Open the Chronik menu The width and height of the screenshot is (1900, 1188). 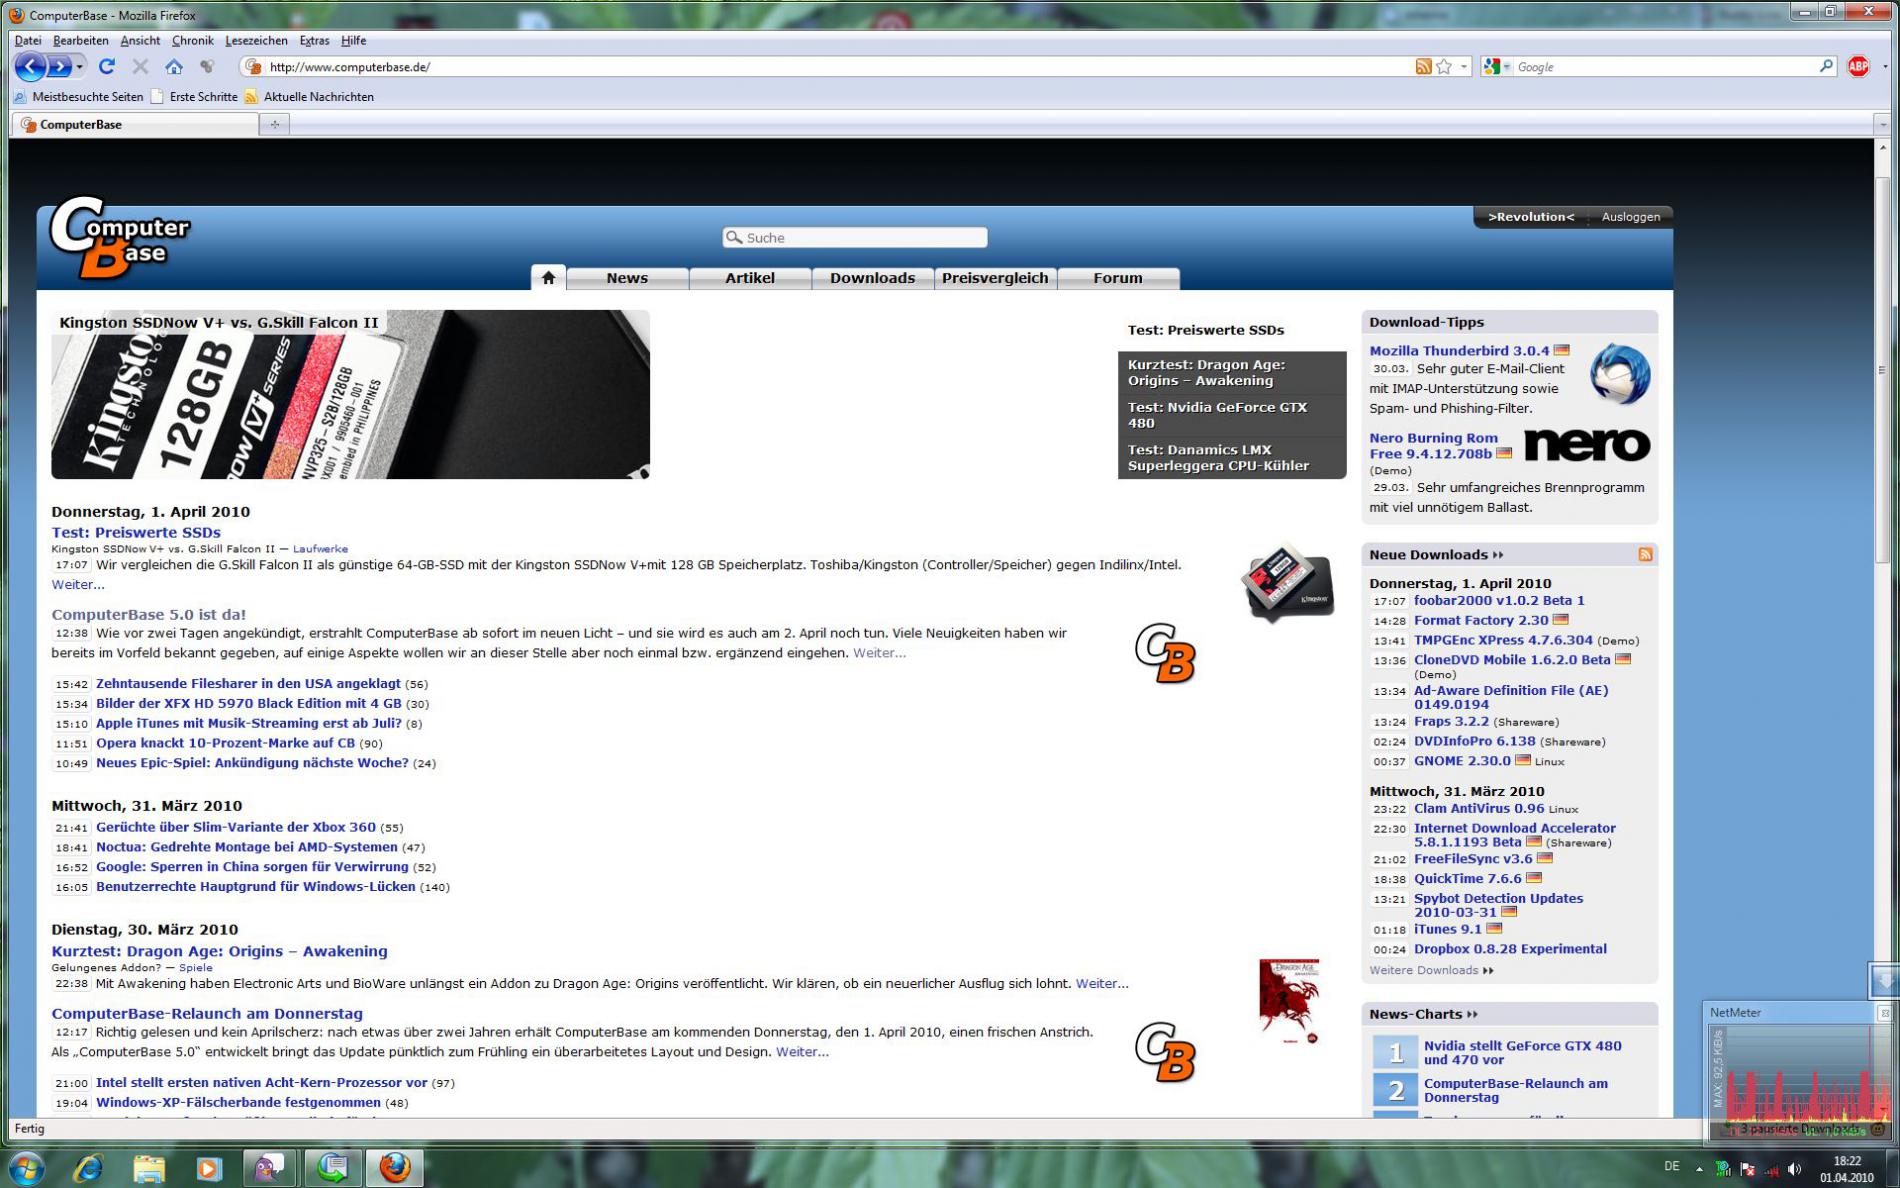click(192, 41)
